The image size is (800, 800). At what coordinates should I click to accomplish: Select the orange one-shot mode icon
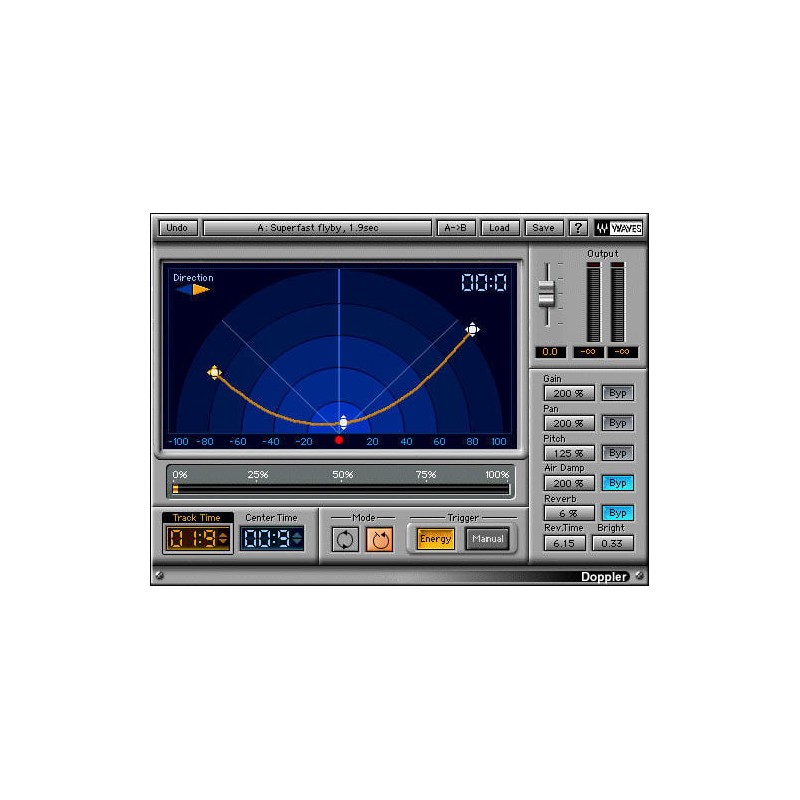point(379,539)
